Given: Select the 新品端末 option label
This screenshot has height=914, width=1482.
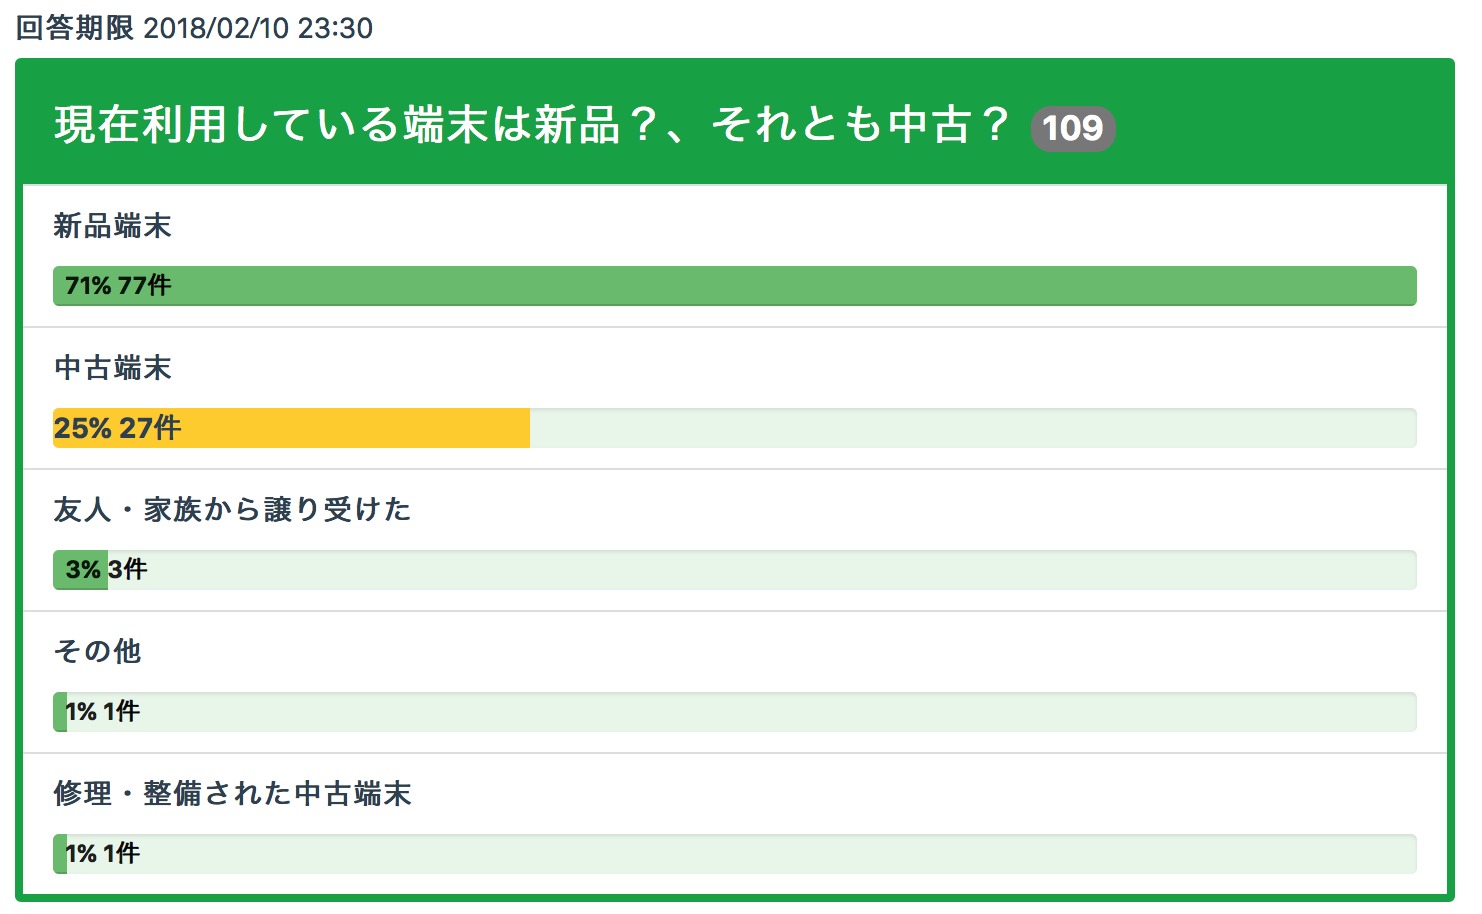Looking at the screenshot, I should 112,226.
